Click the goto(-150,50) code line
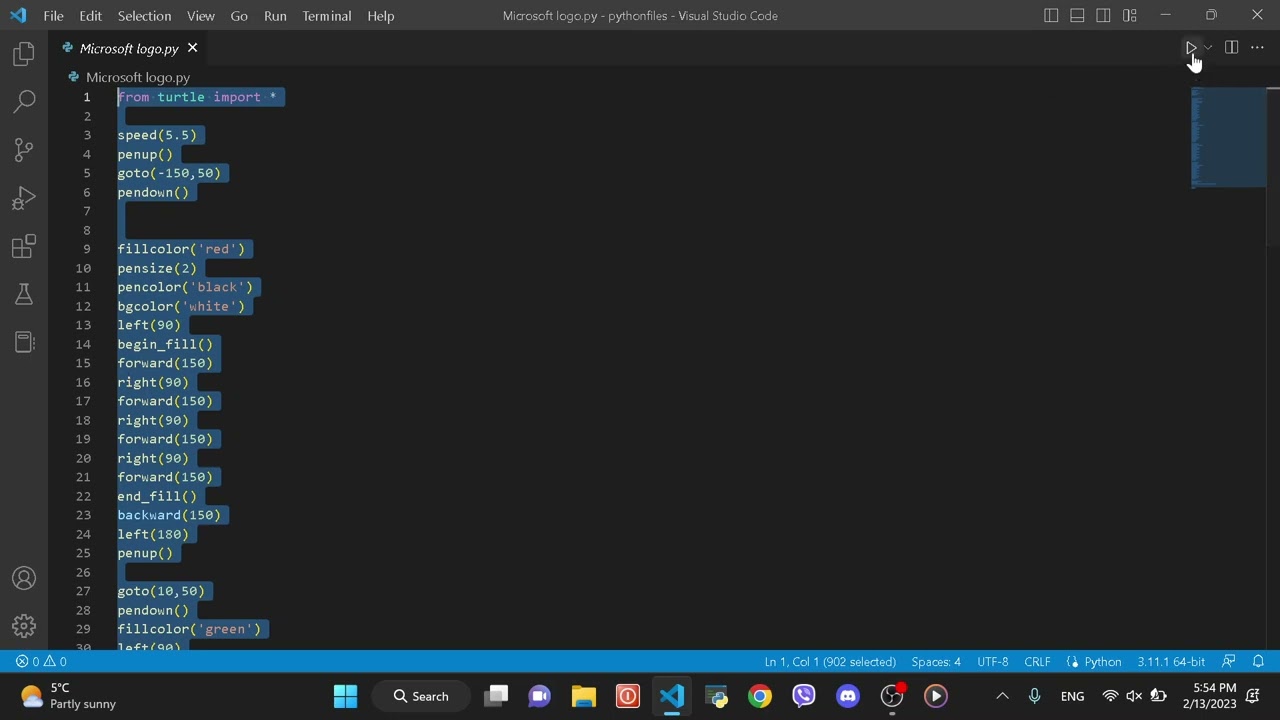The width and height of the screenshot is (1280, 720). pyautogui.click(x=169, y=173)
